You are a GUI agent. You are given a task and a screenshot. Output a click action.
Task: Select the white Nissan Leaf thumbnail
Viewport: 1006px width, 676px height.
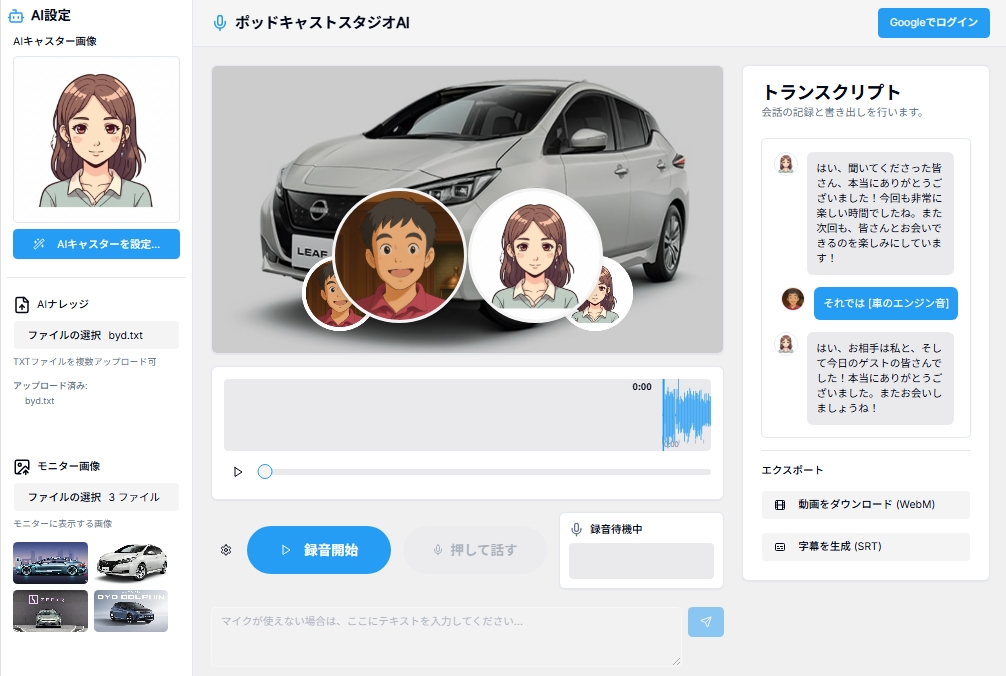tap(132, 562)
